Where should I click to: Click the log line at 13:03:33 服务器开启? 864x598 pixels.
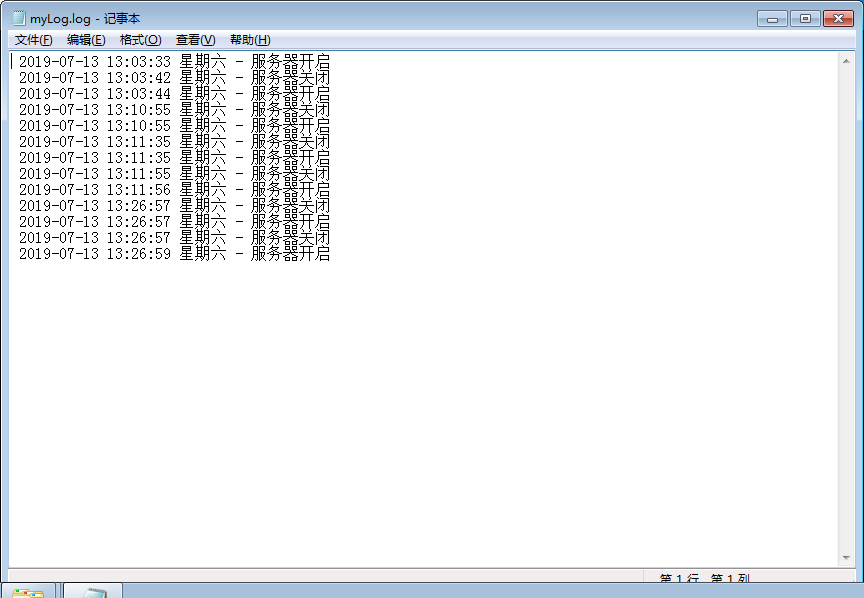tap(174, 61)
